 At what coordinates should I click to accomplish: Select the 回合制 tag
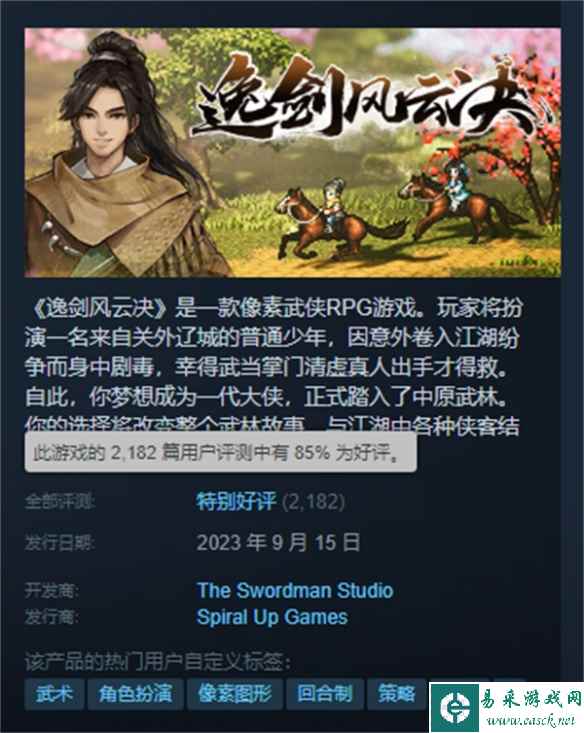[x=324, y=694]
